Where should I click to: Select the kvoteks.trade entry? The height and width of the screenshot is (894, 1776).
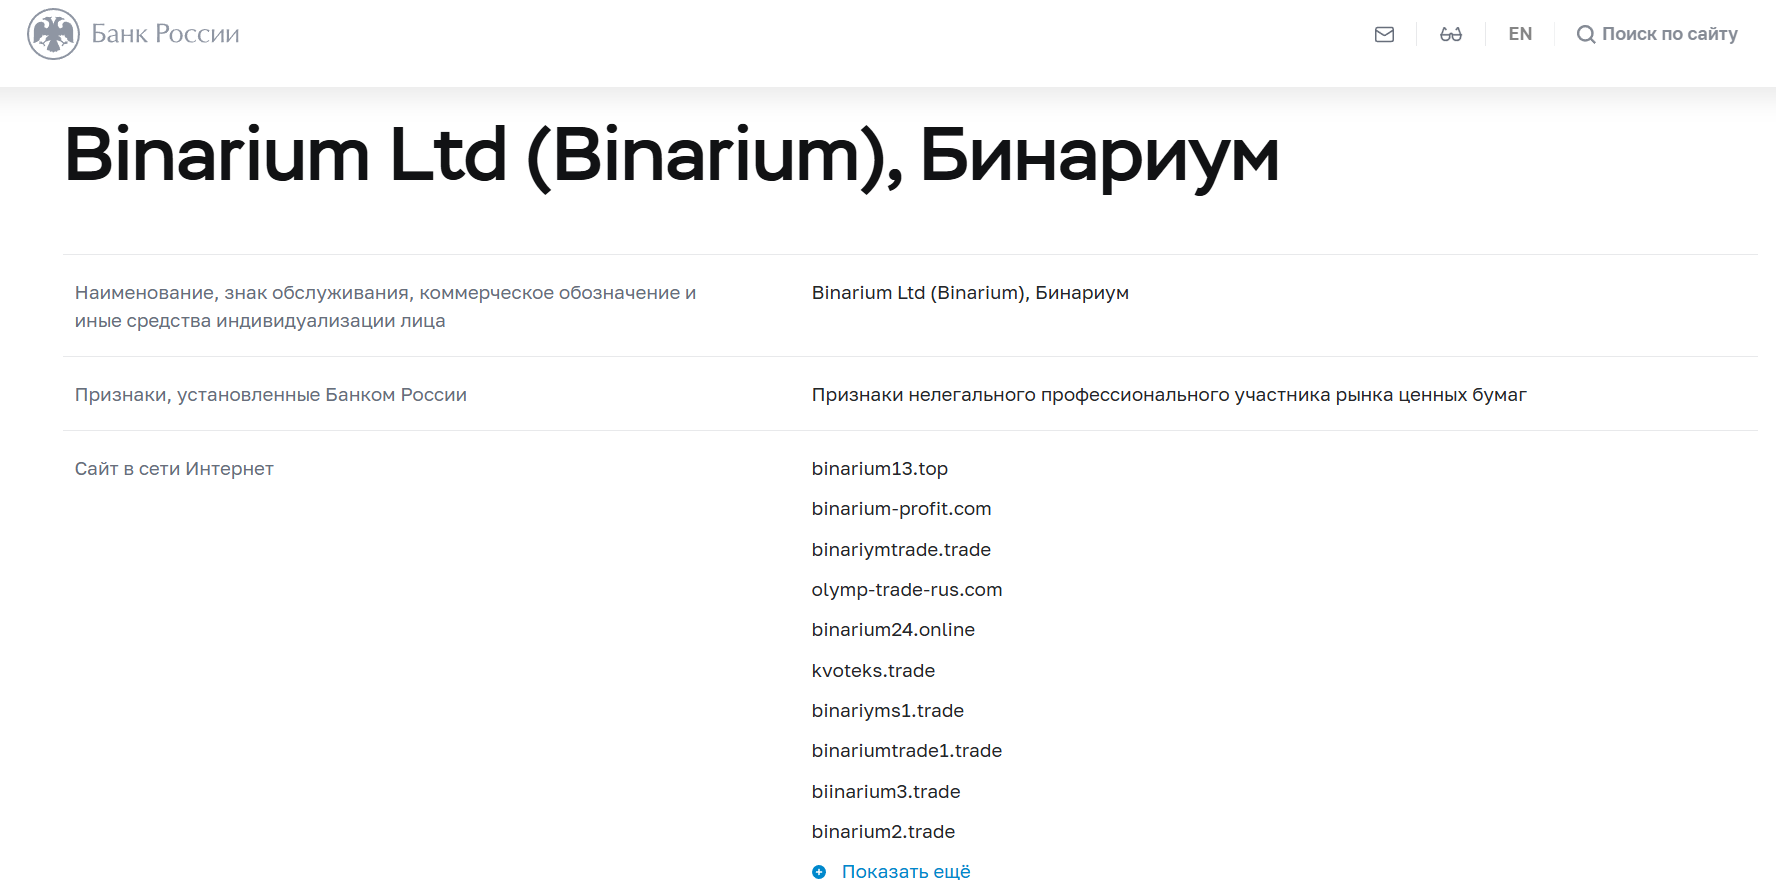873,671
